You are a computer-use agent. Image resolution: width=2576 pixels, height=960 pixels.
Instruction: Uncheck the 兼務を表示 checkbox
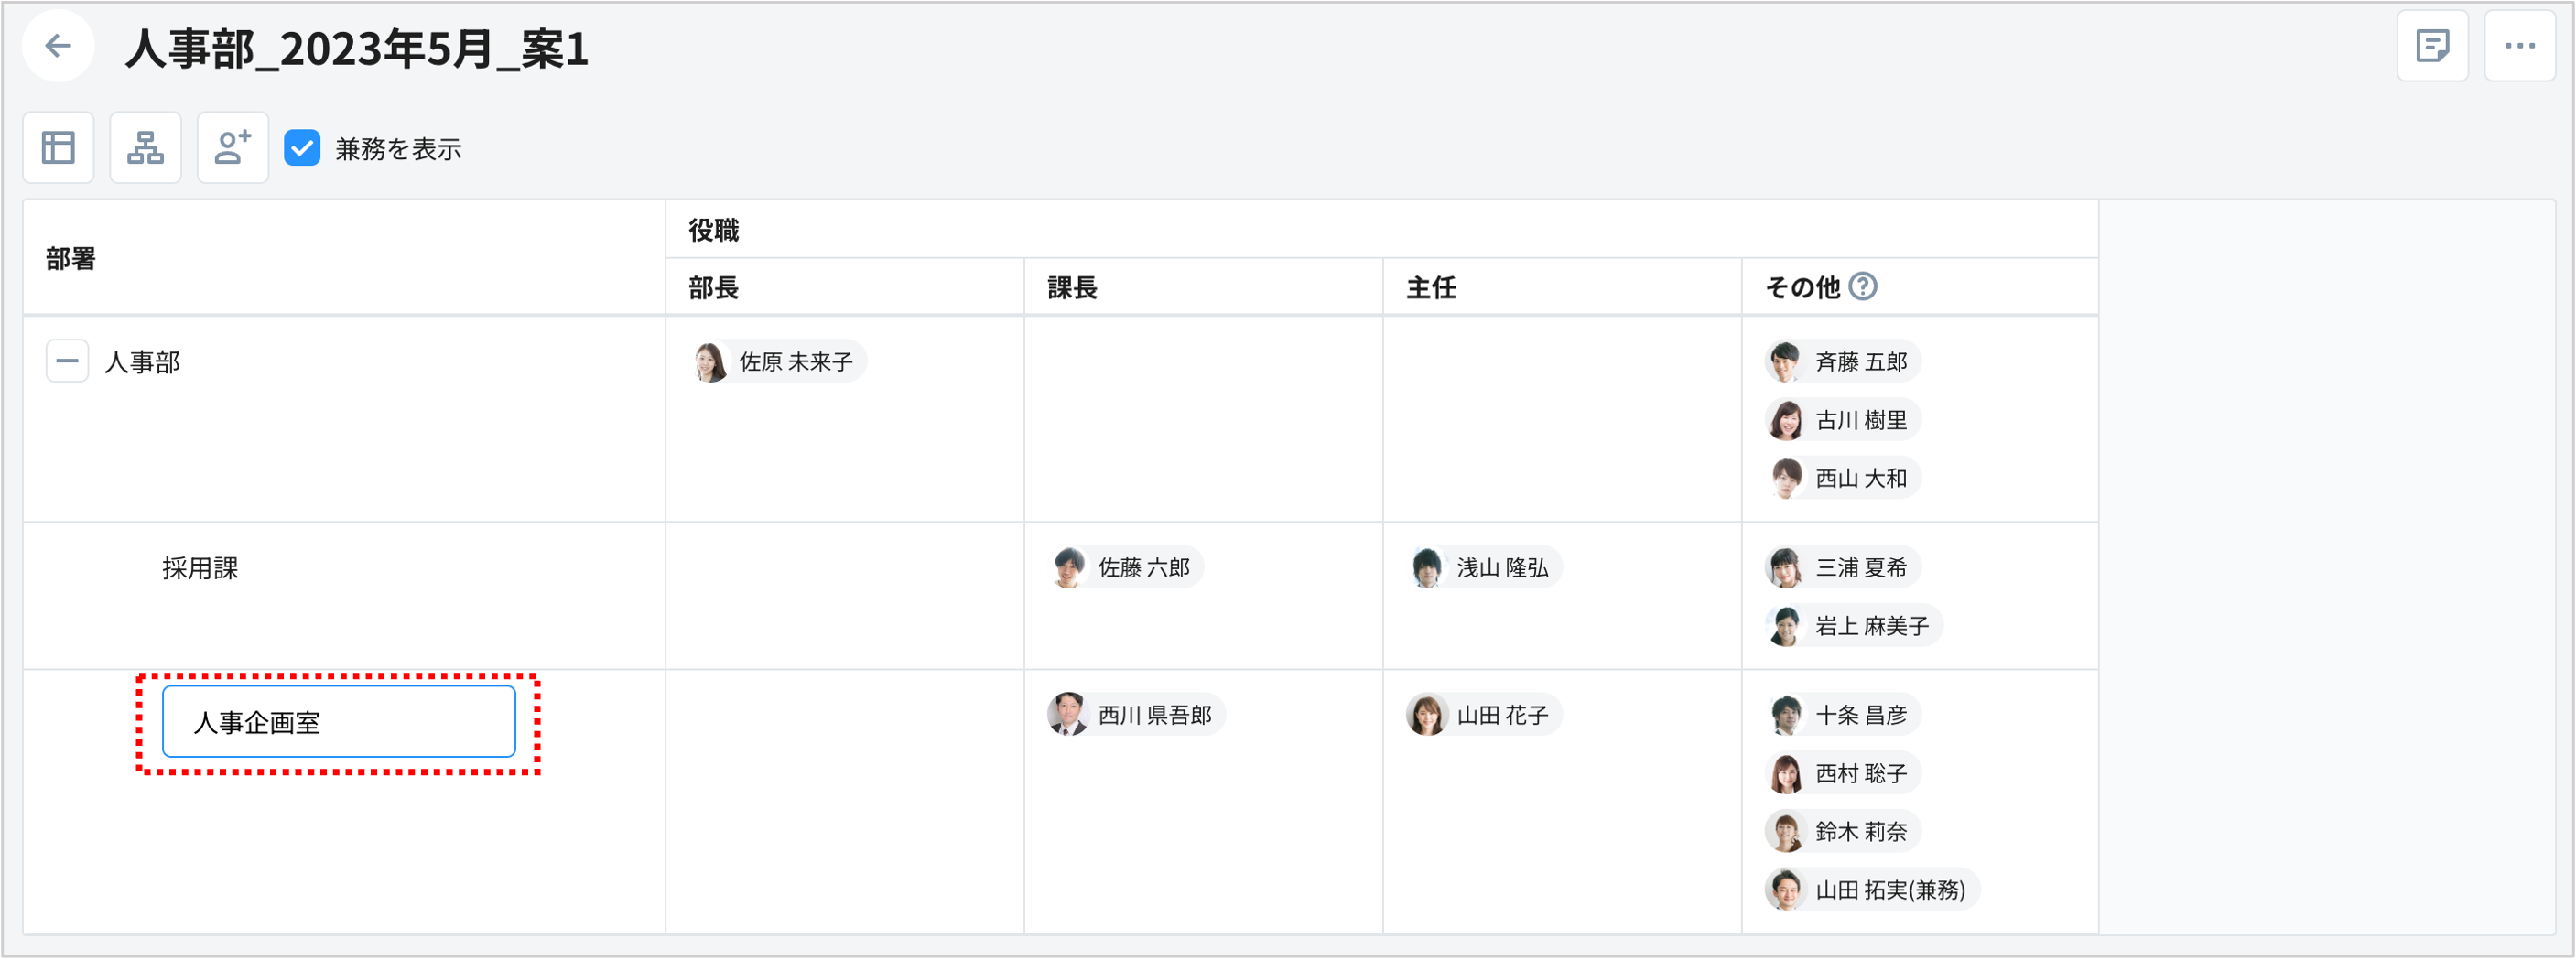(302, 148)
